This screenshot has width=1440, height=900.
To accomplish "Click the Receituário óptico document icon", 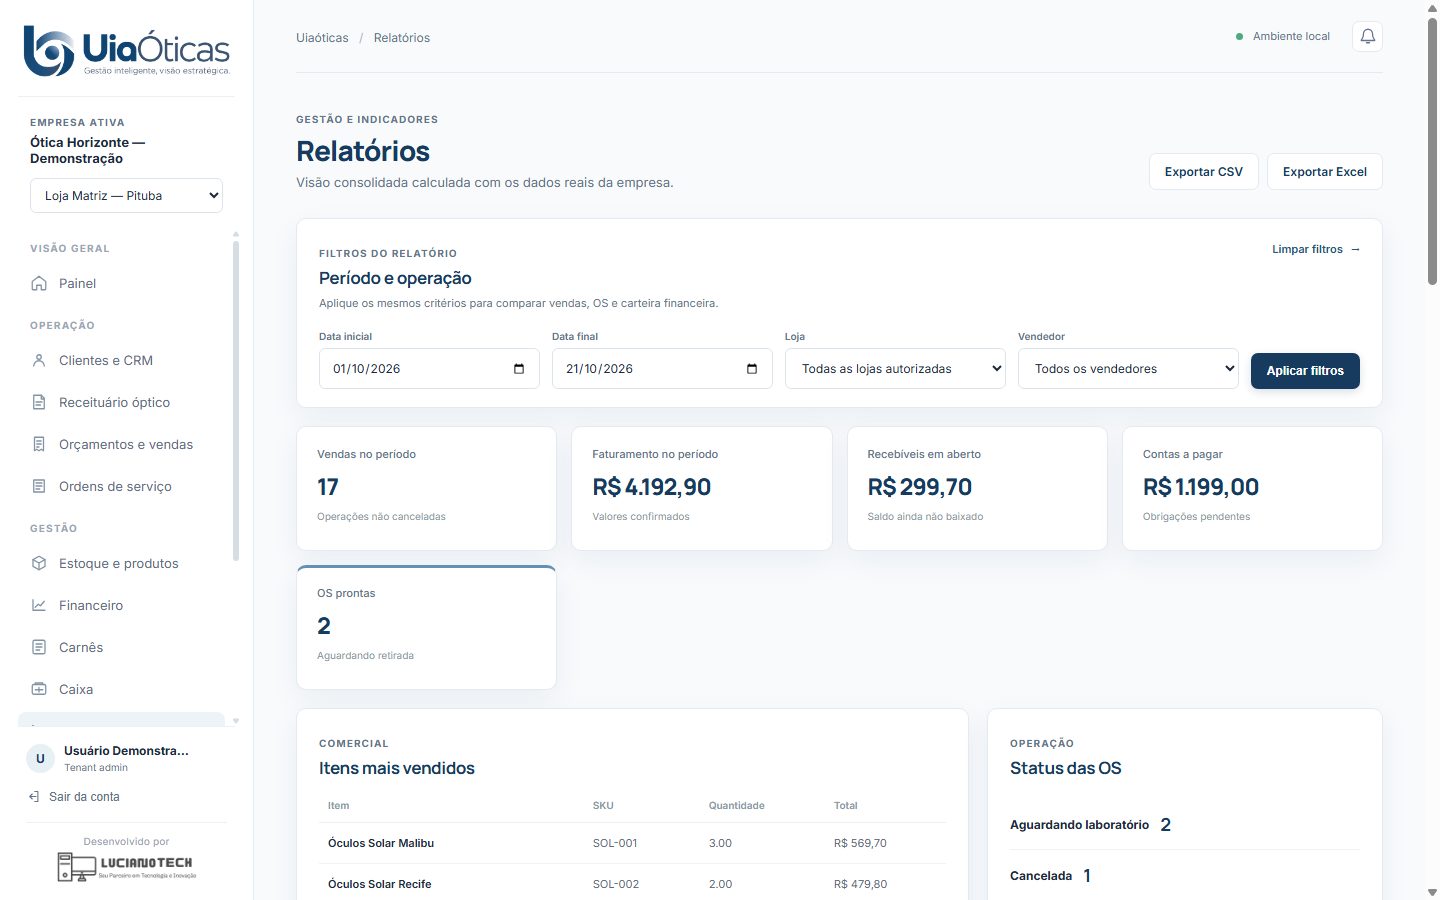I will [x=39, y=403].
